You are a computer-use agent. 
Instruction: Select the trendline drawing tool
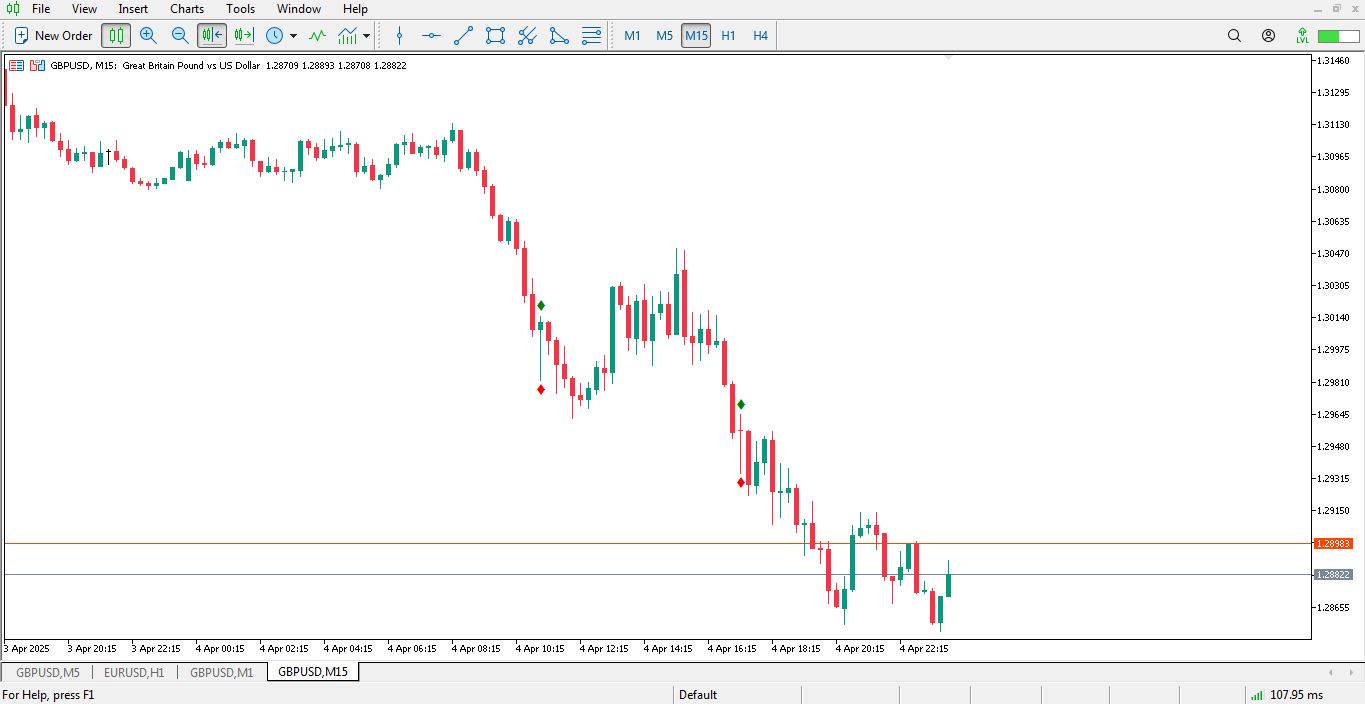pyautogui.click(x=463, y=36)
